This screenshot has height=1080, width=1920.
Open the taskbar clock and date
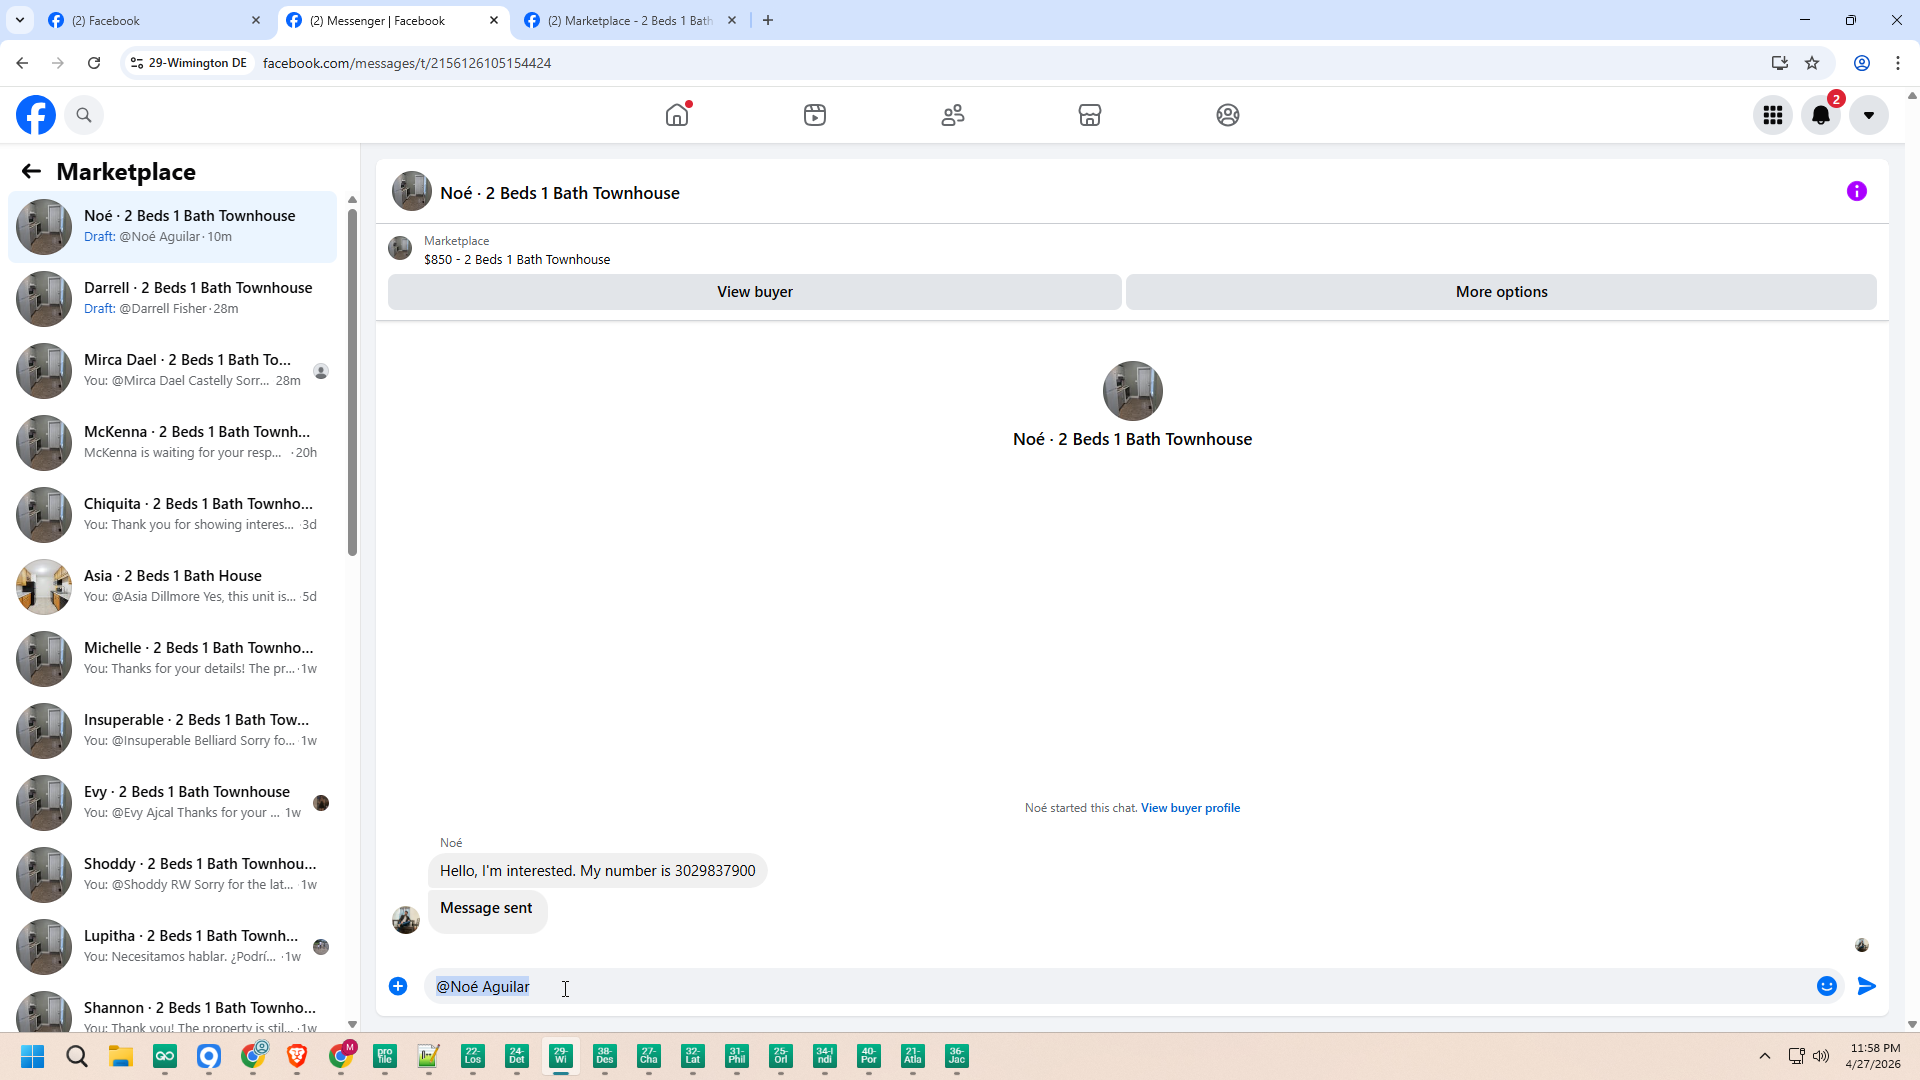1875,1056
